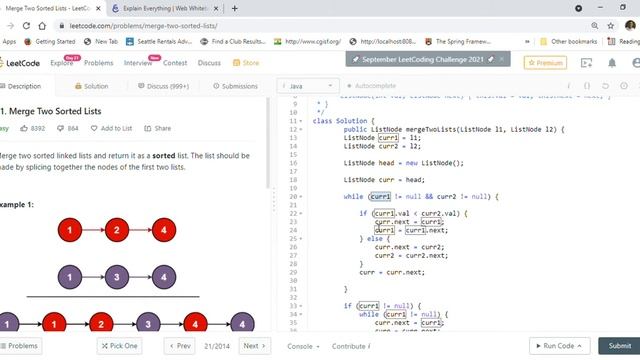The image size is (640, 360).
Task: Open Contest in the top navigation
Action: pos(175,63)
